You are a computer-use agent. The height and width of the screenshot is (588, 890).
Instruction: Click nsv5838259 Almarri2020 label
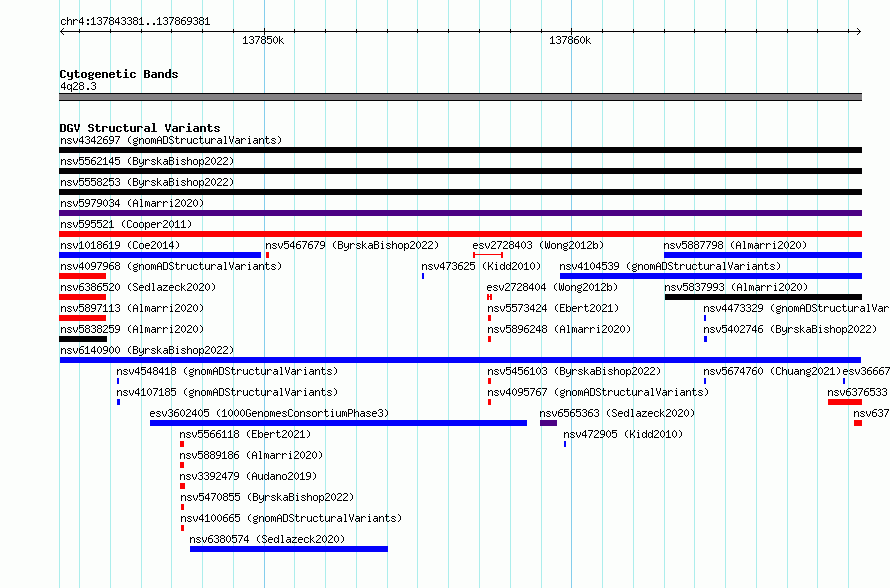(132, 329)
